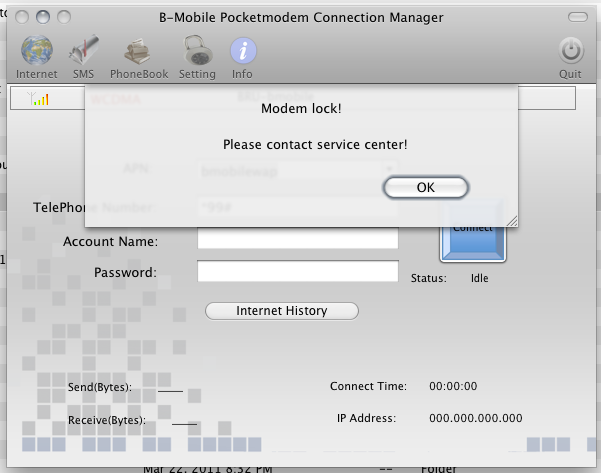
Task: Focus the Password input field
Action: [x=297, y=272]
